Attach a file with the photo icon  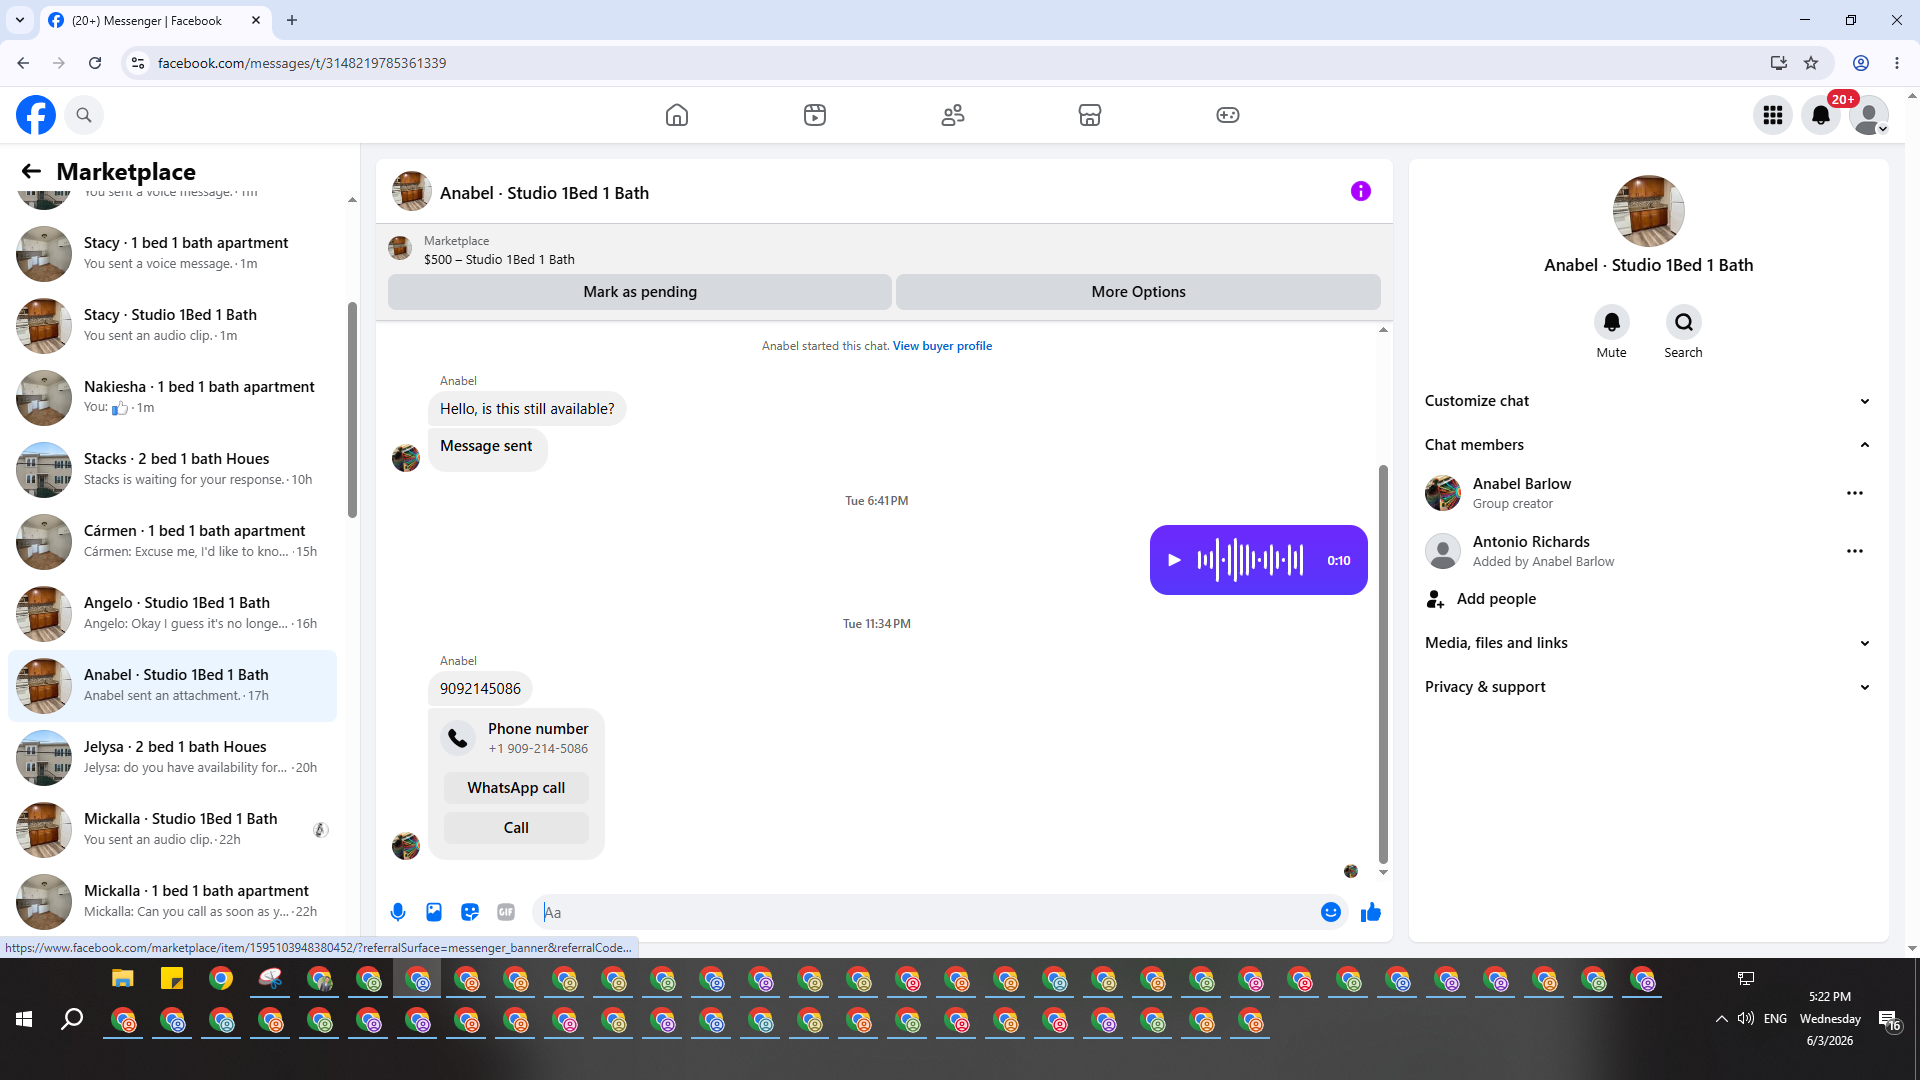(434, 912)
